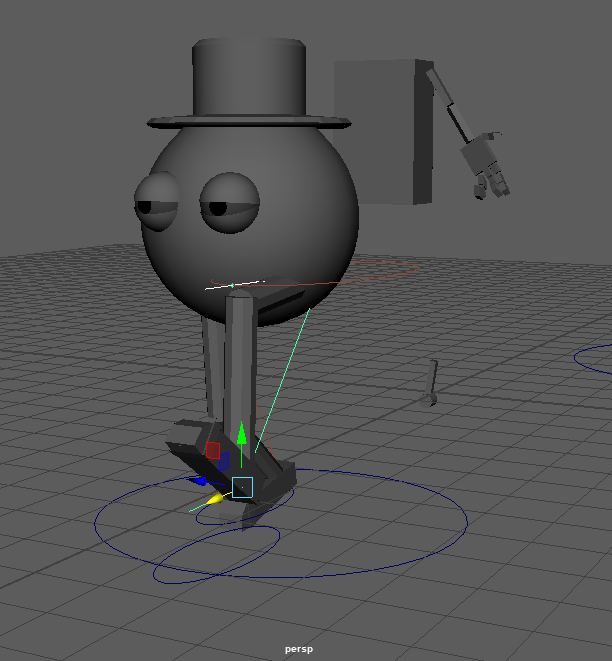Viewport: 612px width, 661px height.
Task: Click the large cube behind the head
Action: [384, 132]
